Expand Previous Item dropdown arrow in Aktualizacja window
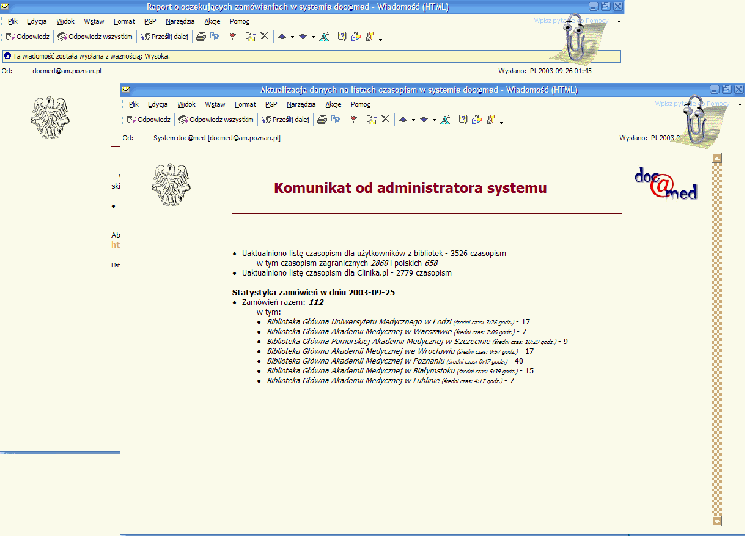 click(x=411, y=119)
